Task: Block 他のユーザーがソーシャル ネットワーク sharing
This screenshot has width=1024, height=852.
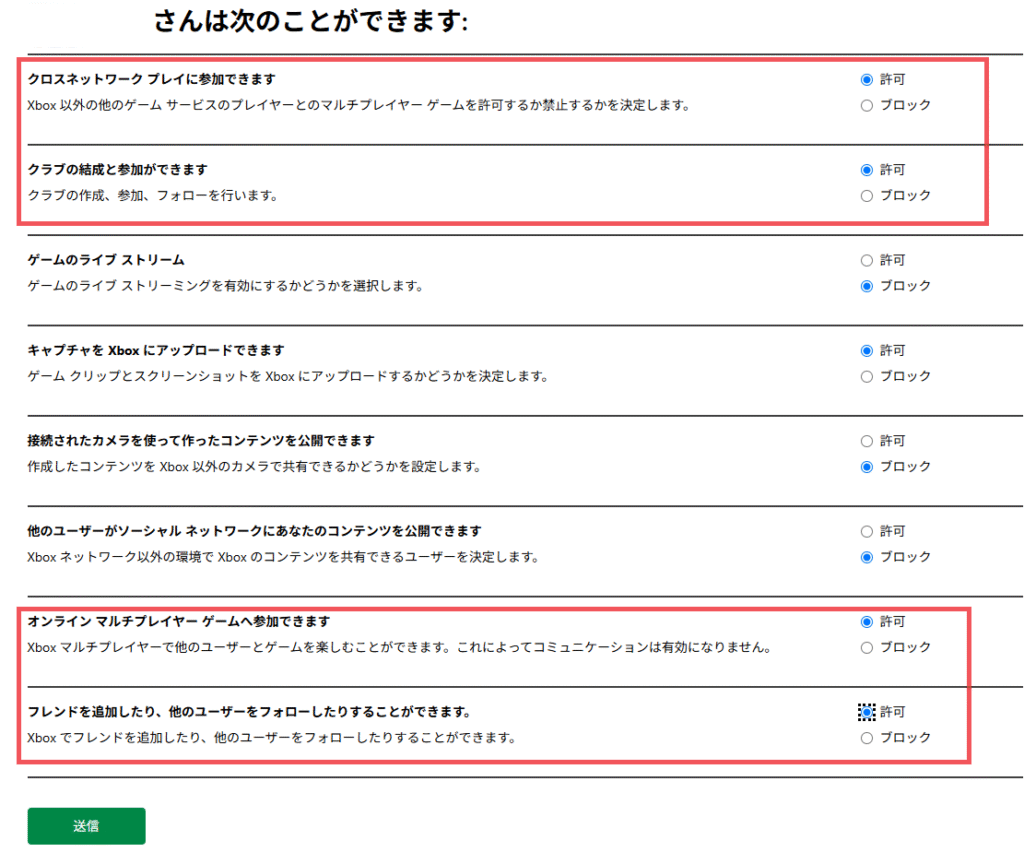Action: [867, 557]
